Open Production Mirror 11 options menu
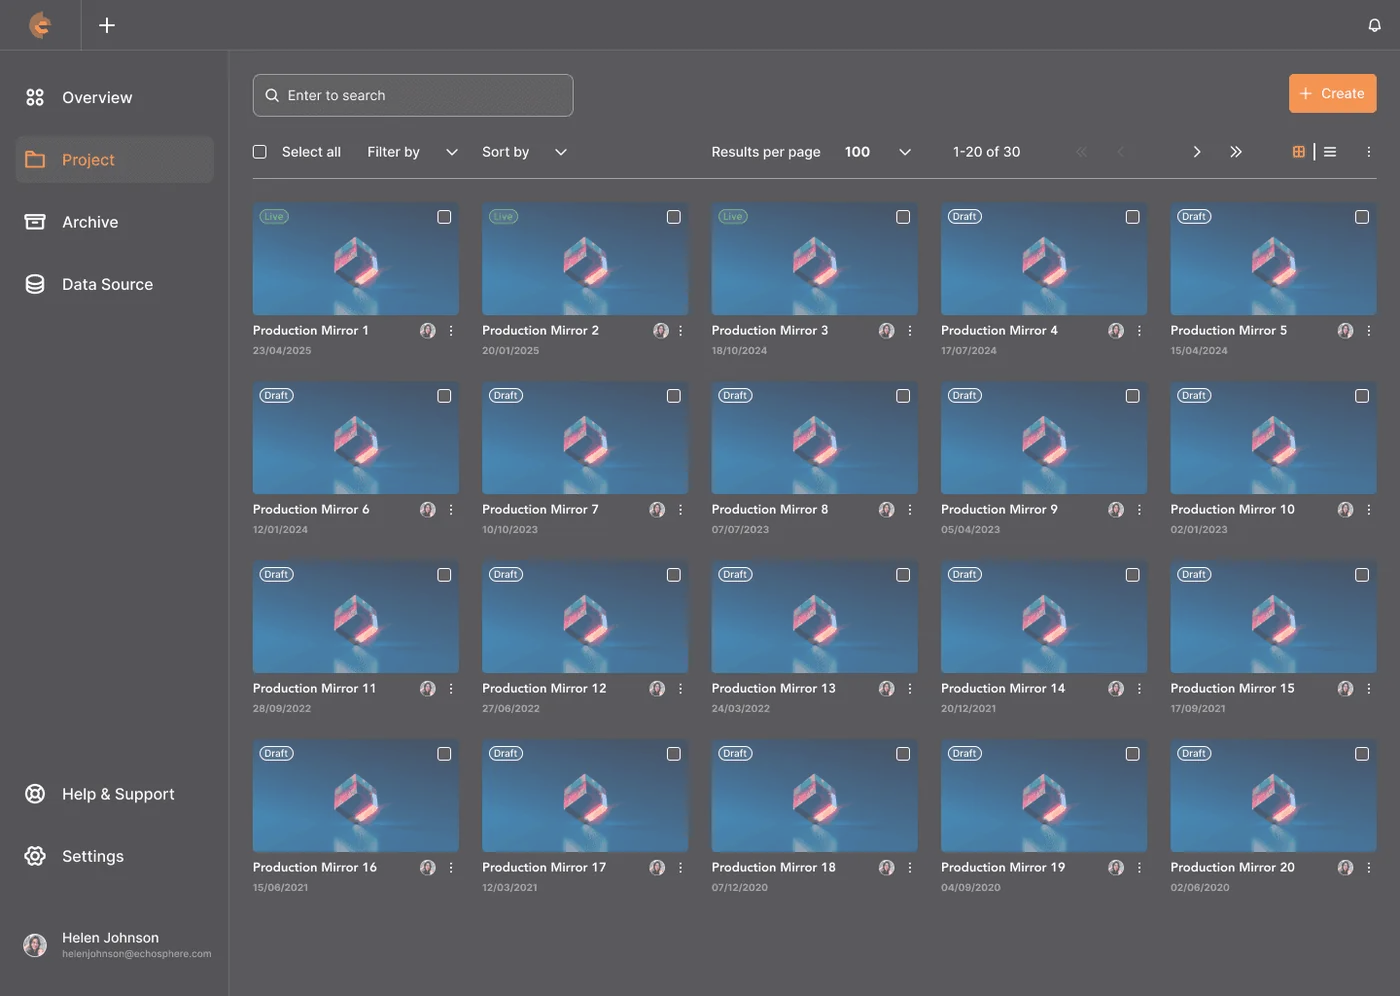The width and height of the screenshot is (1400, 996). pyautogui.click(x=451, y=689)
